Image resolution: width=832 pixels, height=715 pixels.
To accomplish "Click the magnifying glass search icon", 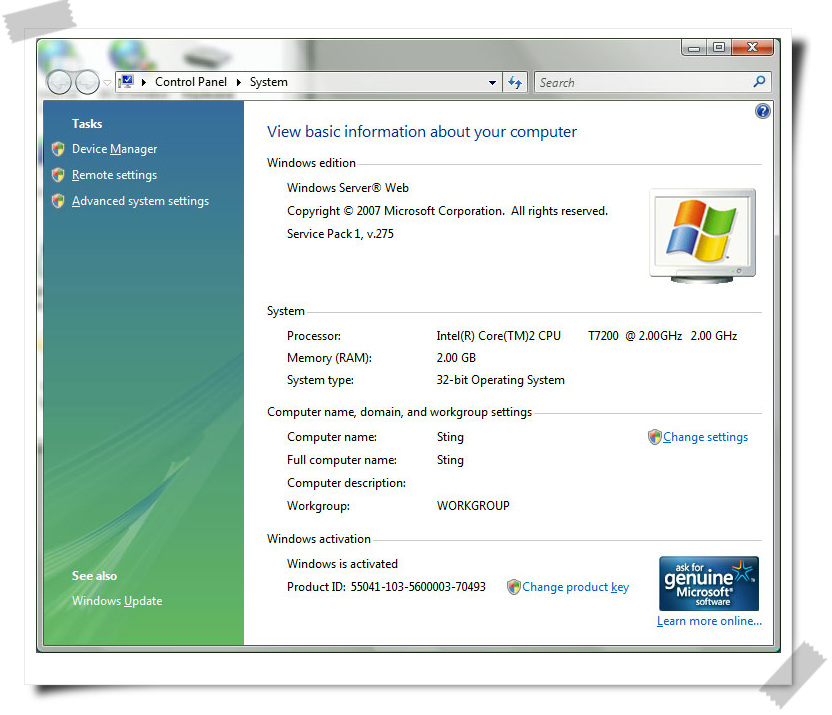I will (x=759, y=82).
